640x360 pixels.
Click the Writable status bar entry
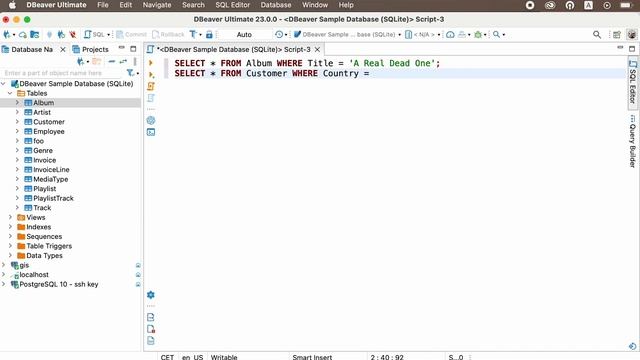224,357
